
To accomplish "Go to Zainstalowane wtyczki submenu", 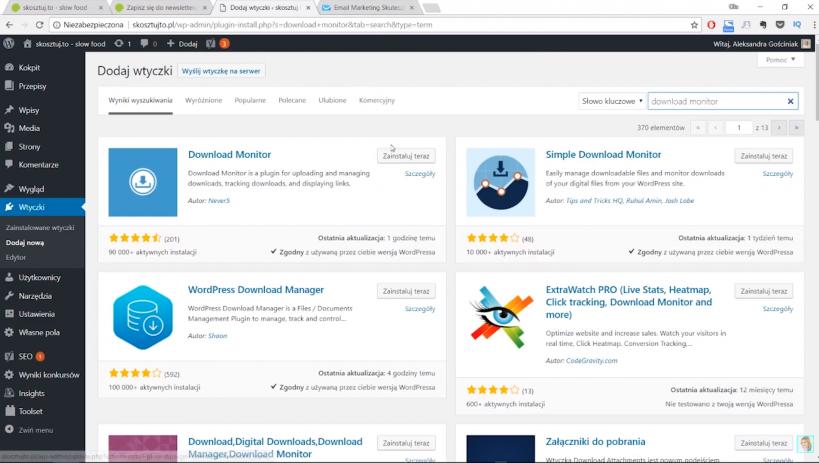I will coord(40,227).
